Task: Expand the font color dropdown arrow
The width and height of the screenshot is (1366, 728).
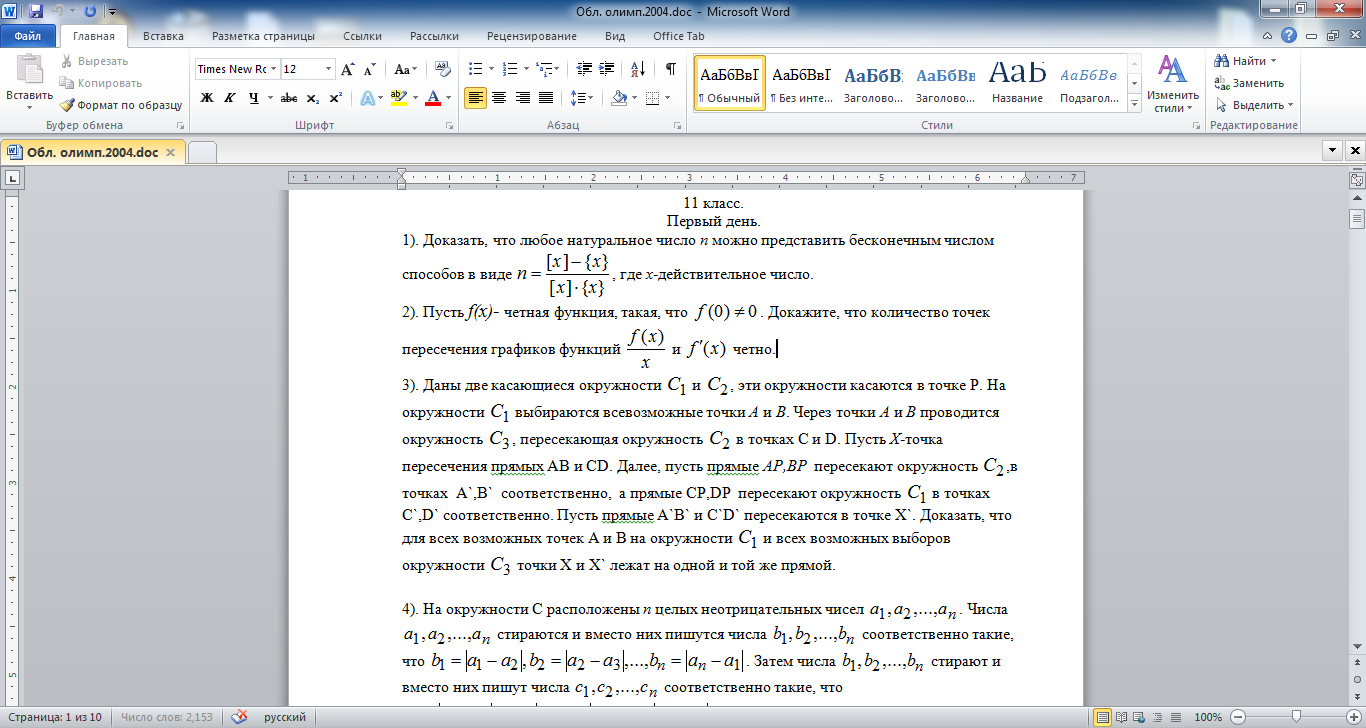Action: click(x=448, y=98)
